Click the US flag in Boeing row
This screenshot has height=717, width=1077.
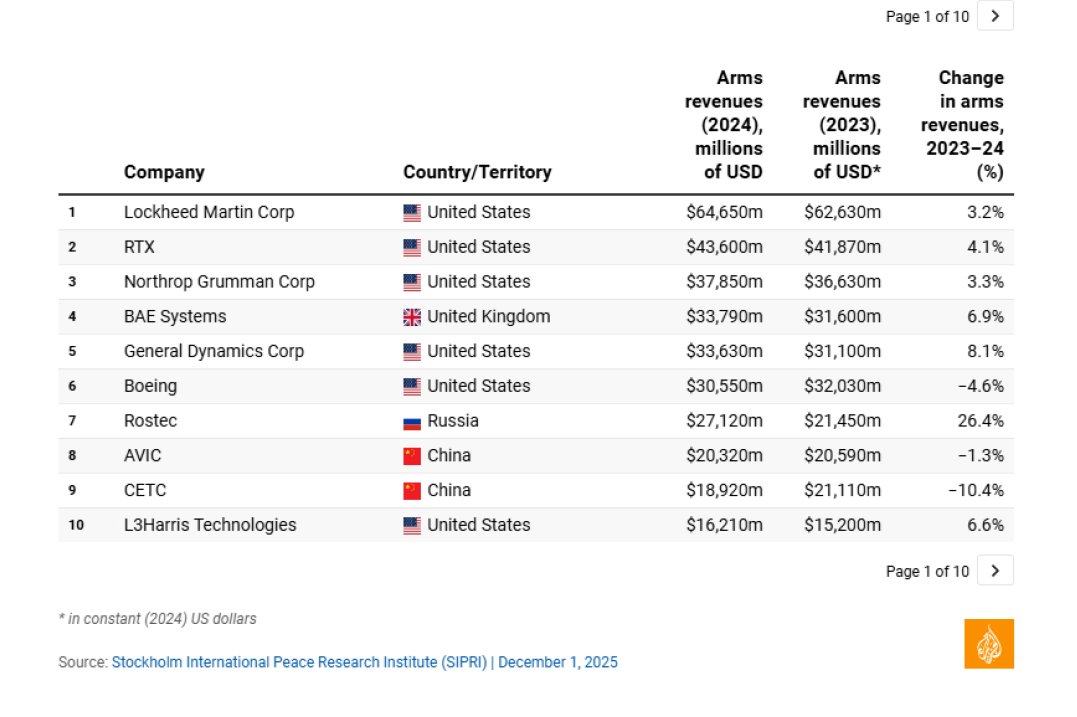tap(411, 386)
